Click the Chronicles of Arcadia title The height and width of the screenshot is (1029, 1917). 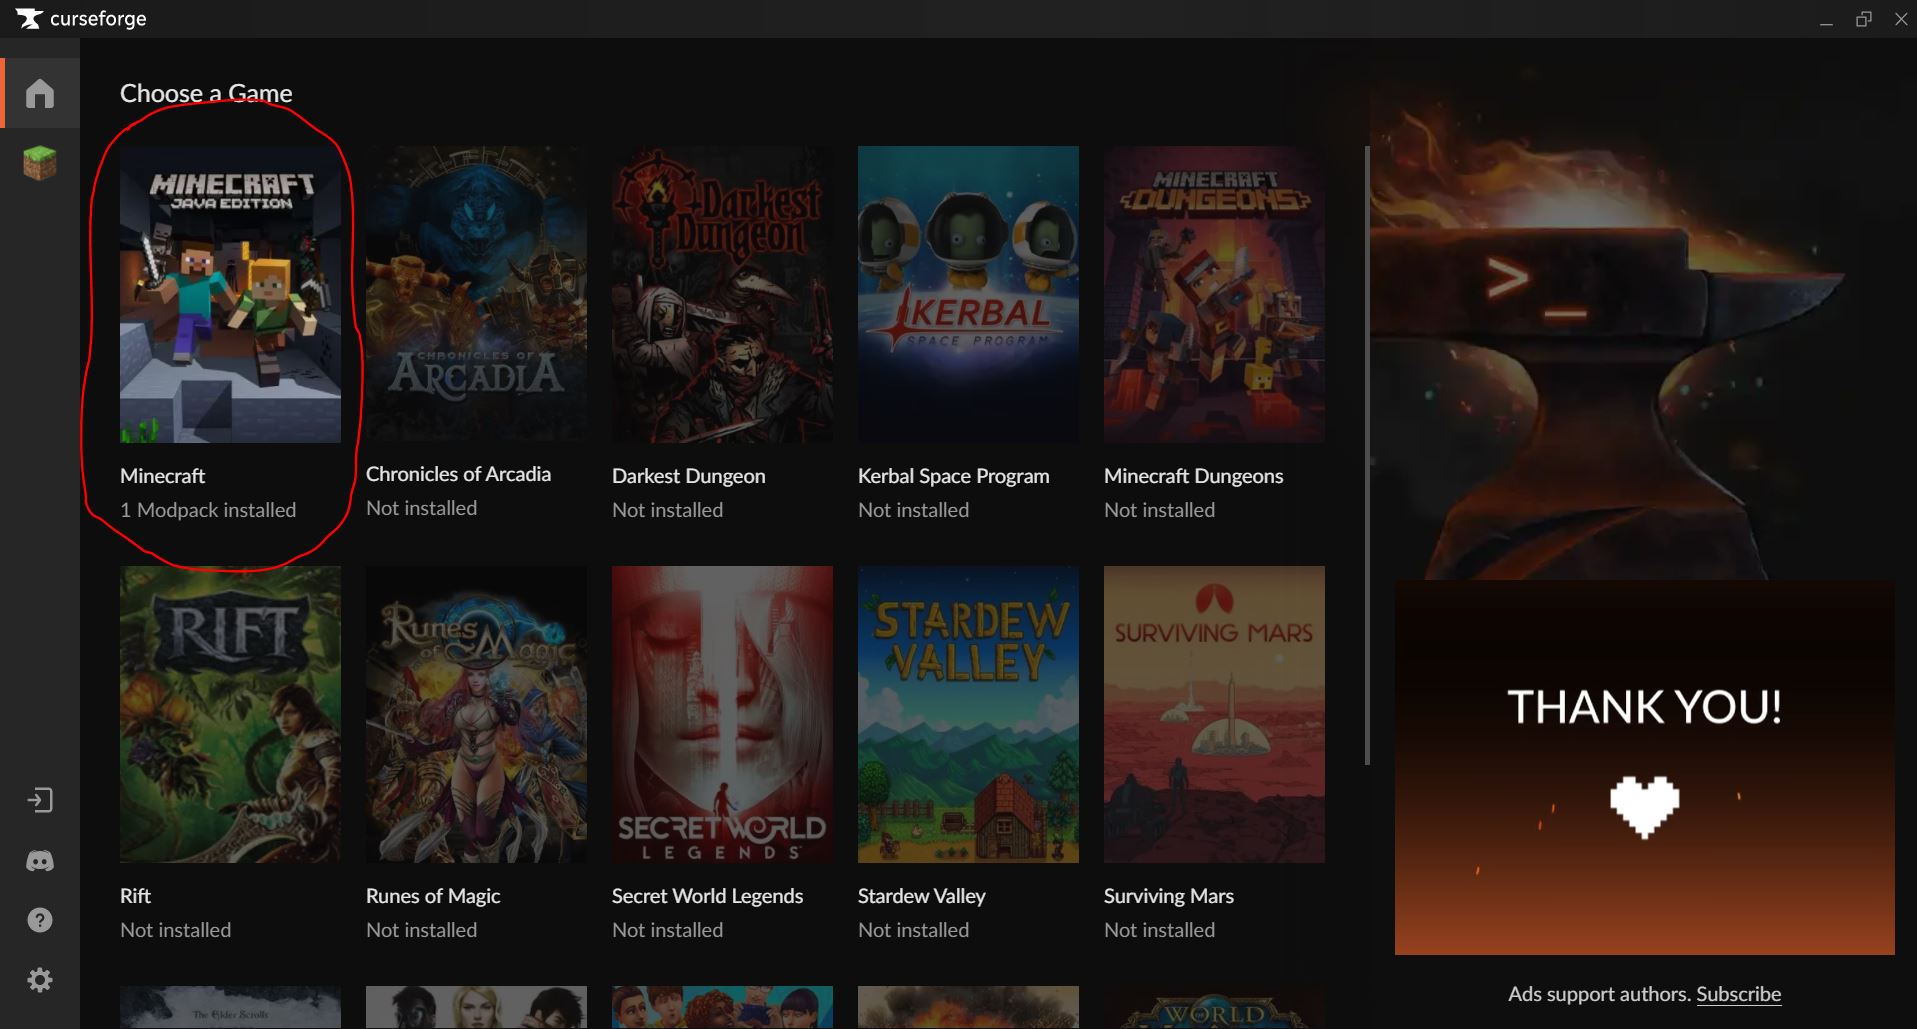(458, 474)
